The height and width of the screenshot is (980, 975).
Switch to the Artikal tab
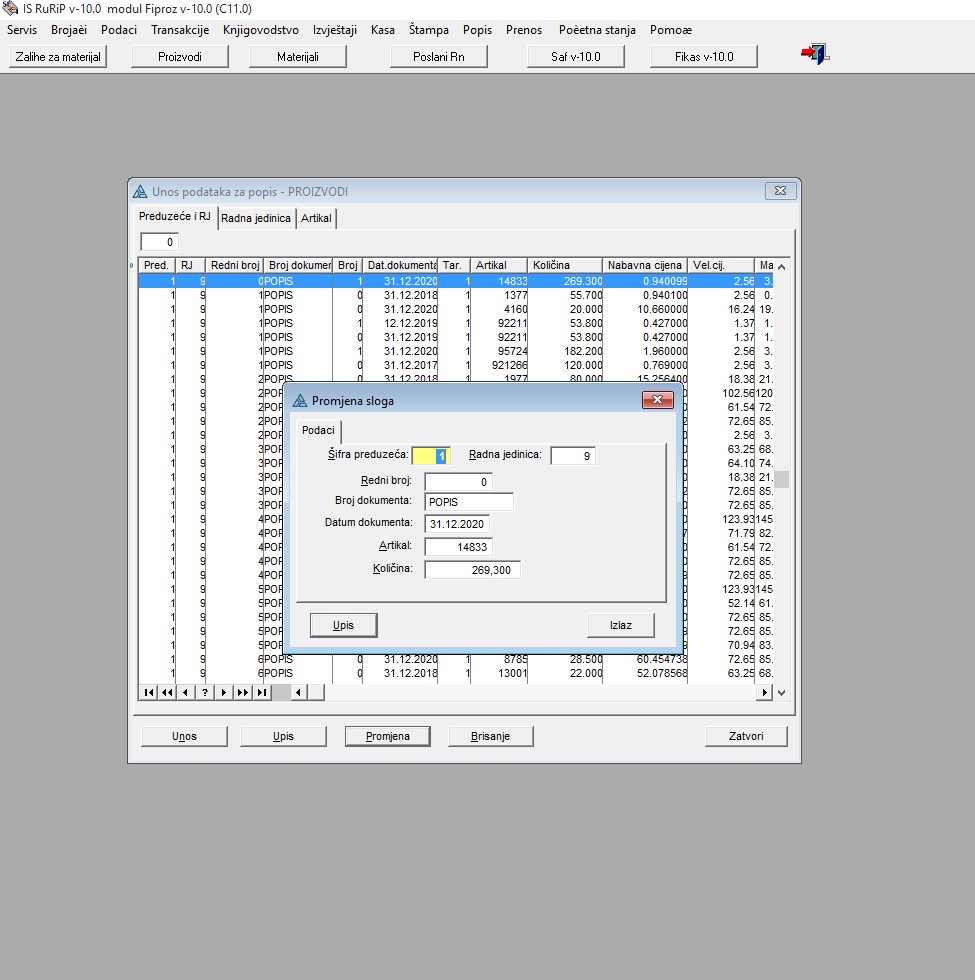pos(316,218)
